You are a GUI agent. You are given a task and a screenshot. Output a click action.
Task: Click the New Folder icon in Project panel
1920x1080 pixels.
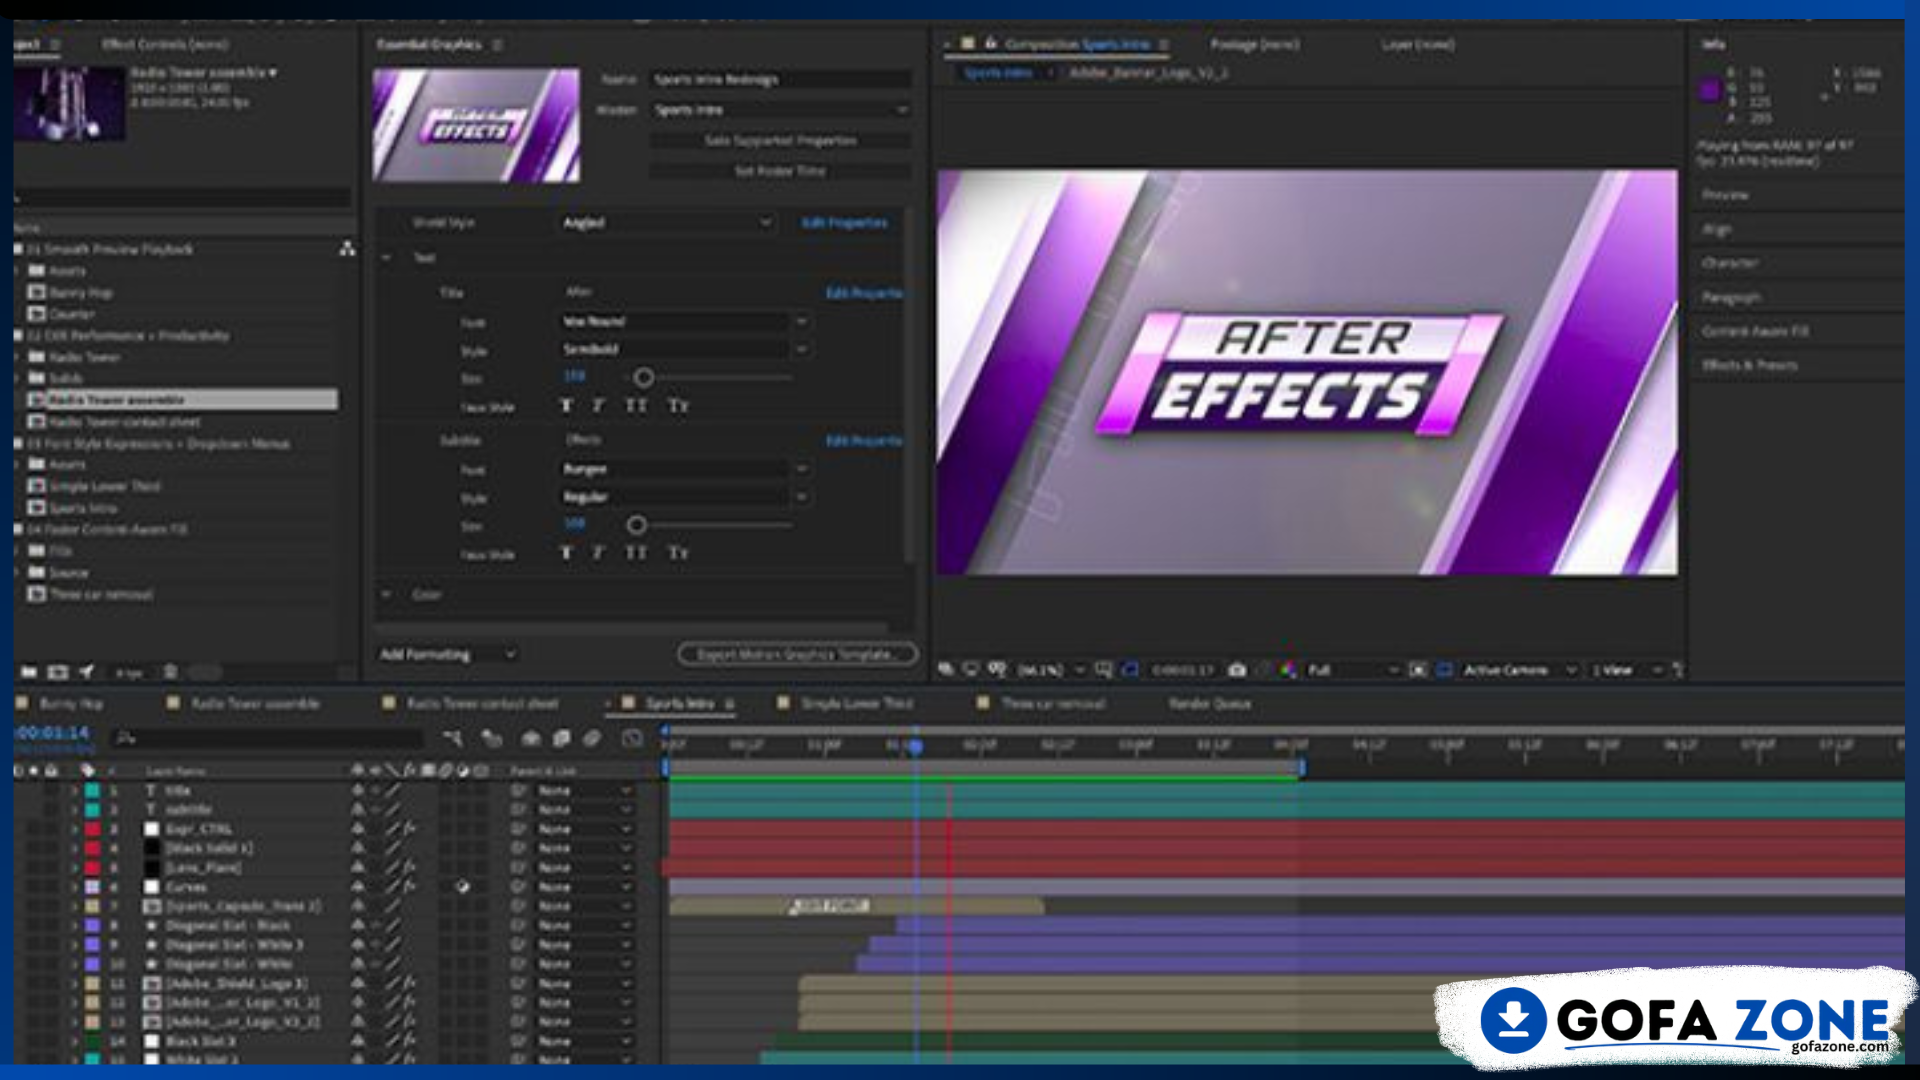29,672
